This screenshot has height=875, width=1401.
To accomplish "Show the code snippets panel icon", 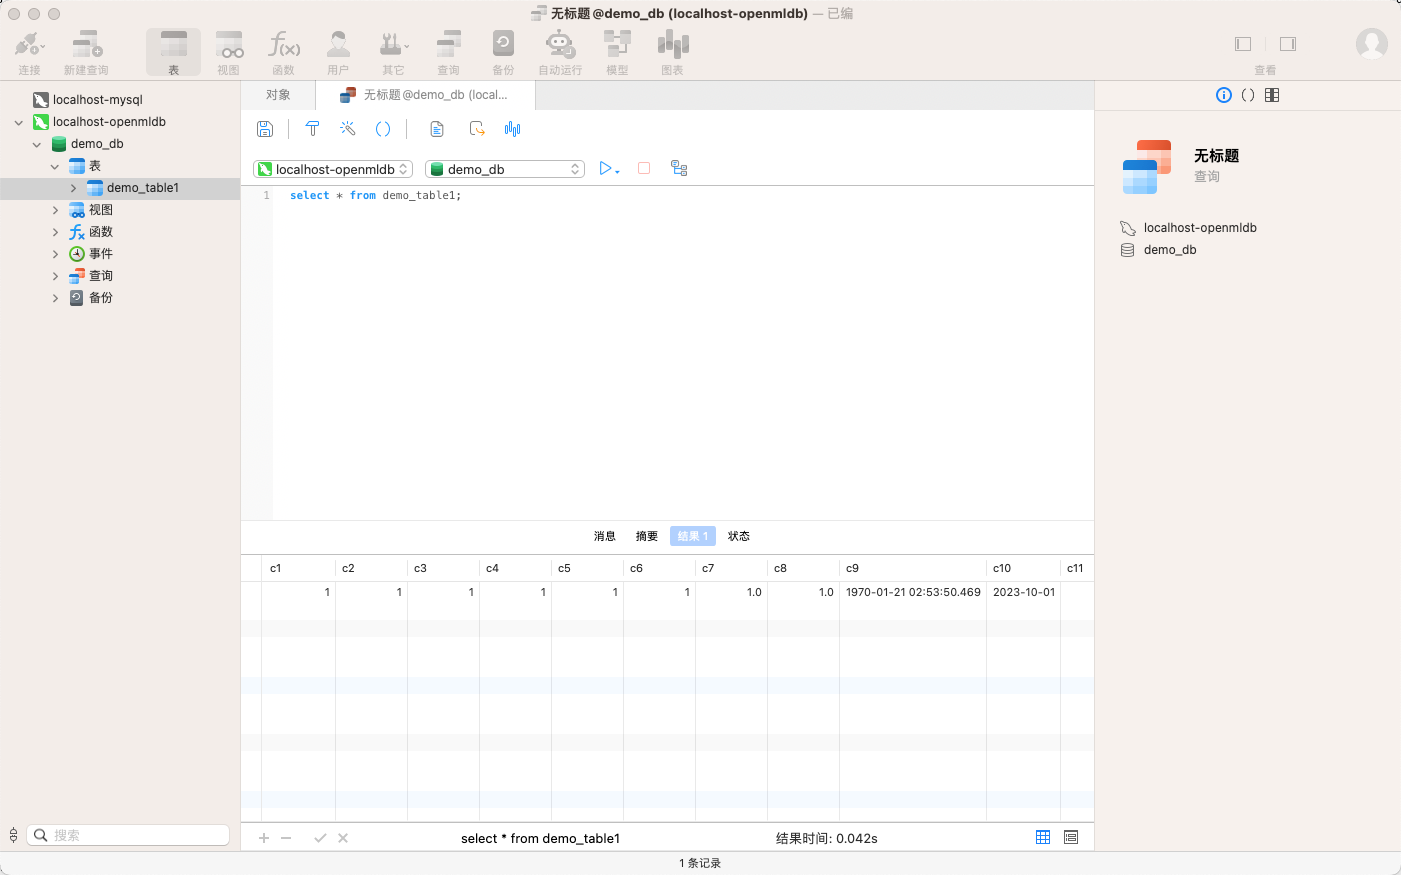I will [x=1248, y=95].
